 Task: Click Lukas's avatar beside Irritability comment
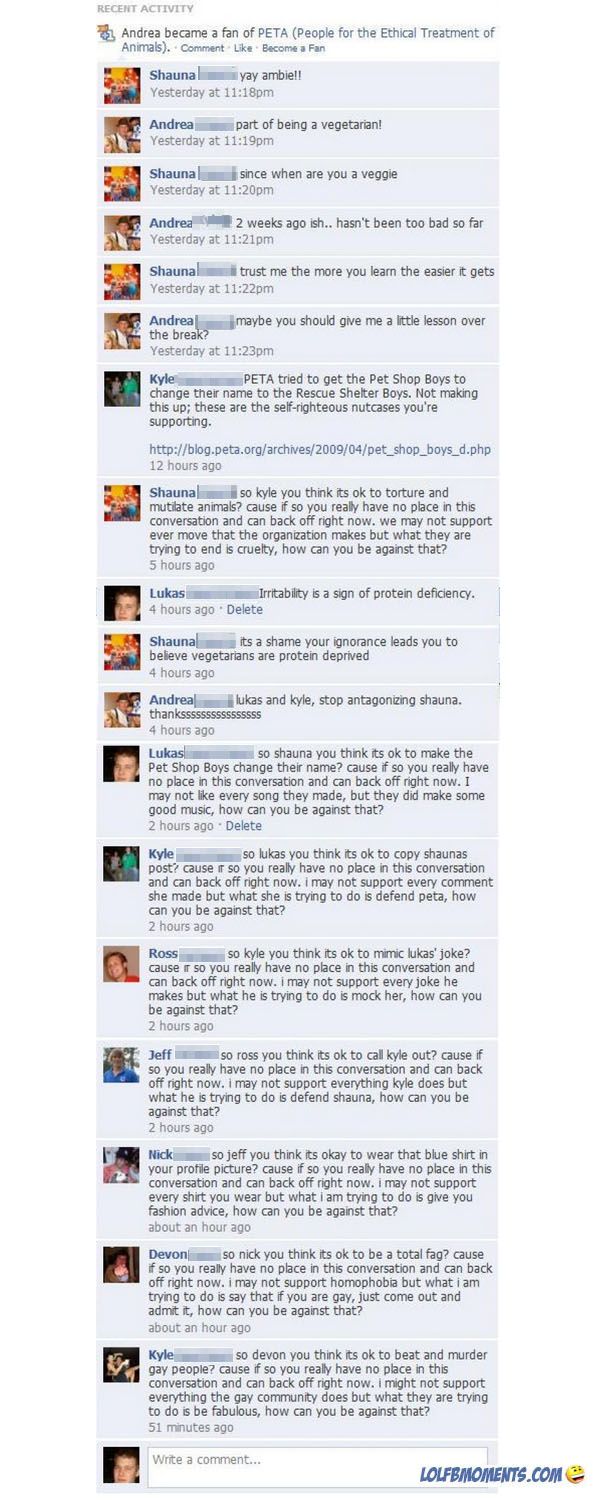click(122, 603)
